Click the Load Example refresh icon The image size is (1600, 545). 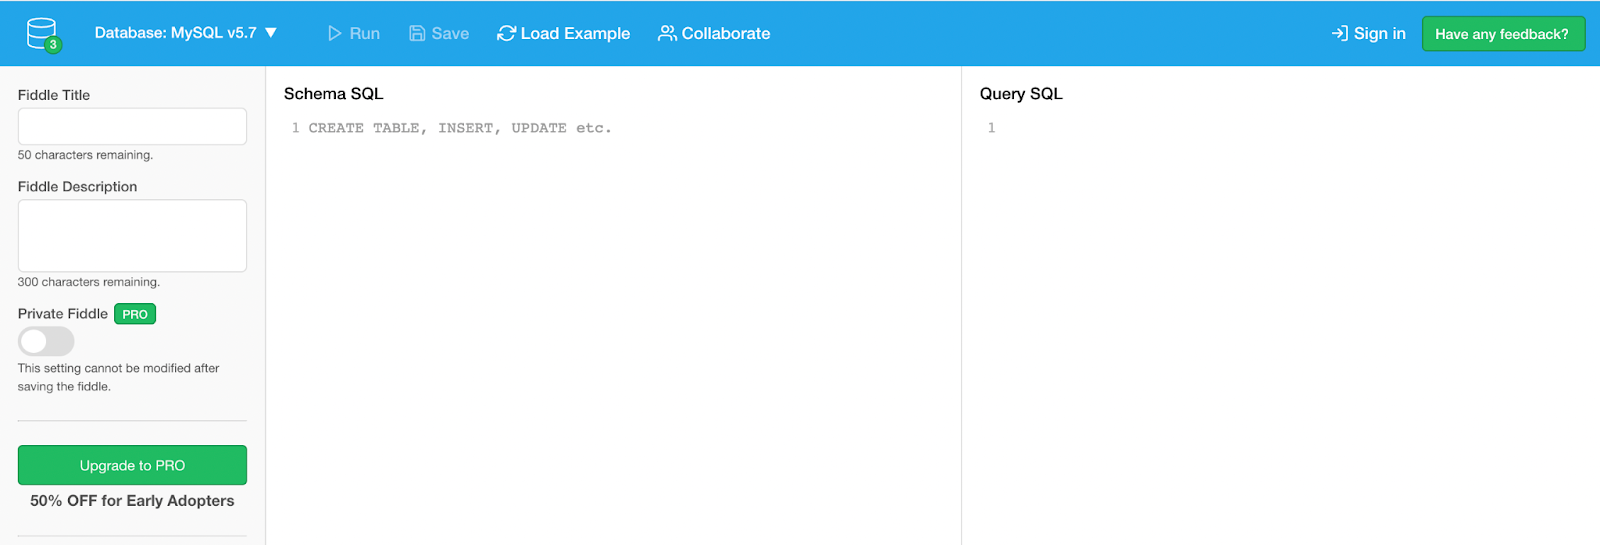pos(506,34)
